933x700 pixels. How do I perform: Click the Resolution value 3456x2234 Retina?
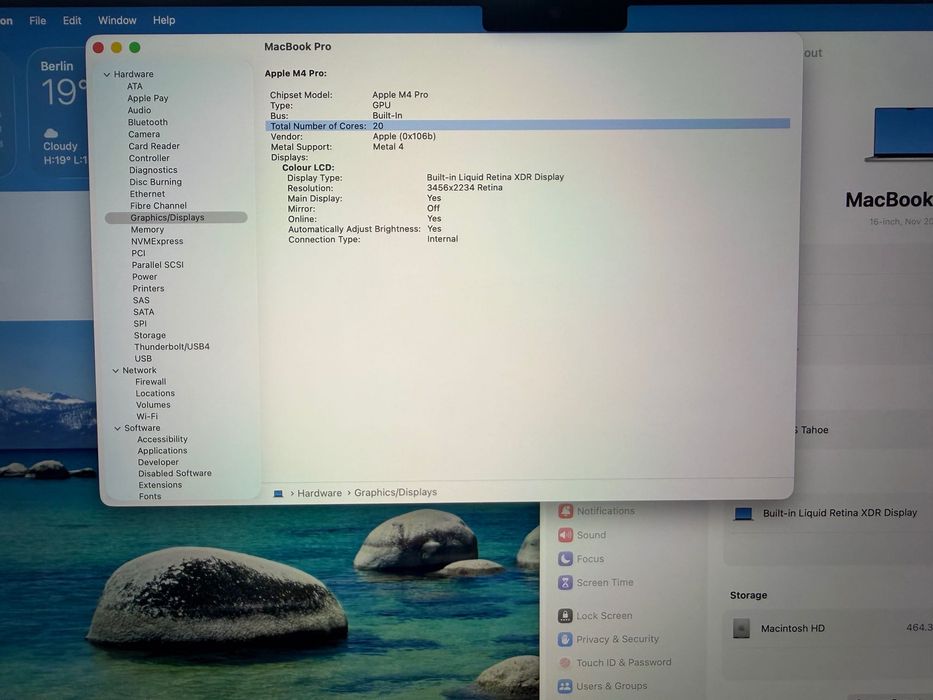465,188
